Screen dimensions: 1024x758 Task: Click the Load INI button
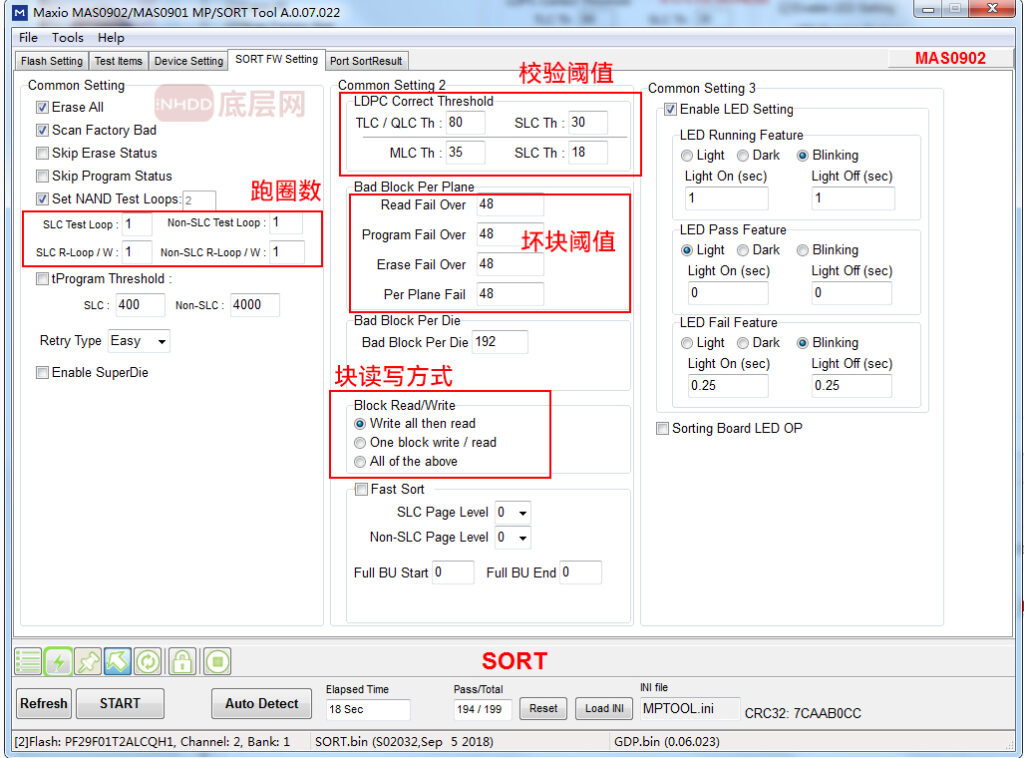pyautogui.click(x=603, y=708)
